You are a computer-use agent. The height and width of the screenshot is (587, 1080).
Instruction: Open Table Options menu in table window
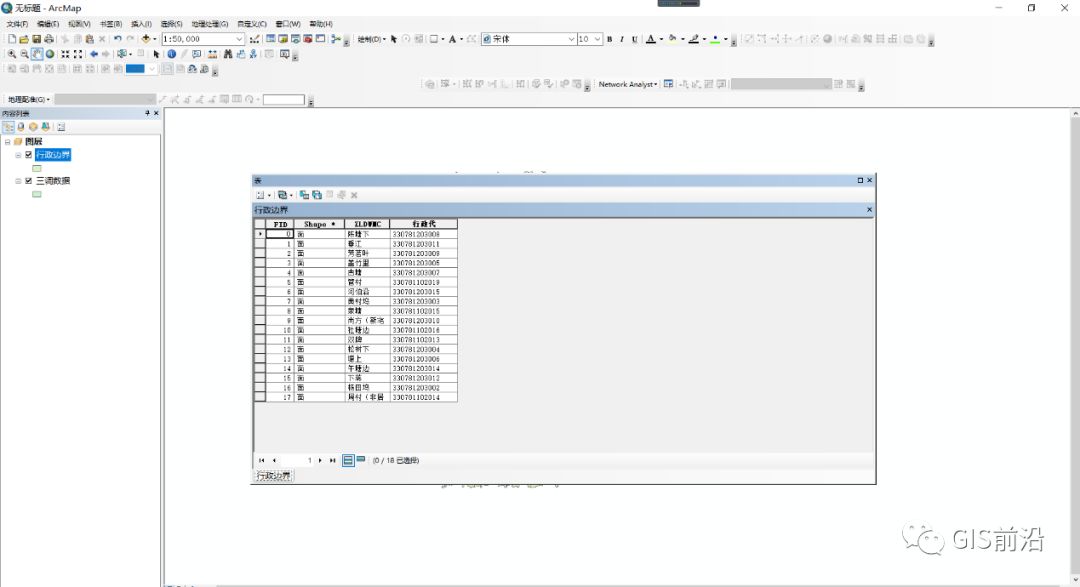(262, 195)
